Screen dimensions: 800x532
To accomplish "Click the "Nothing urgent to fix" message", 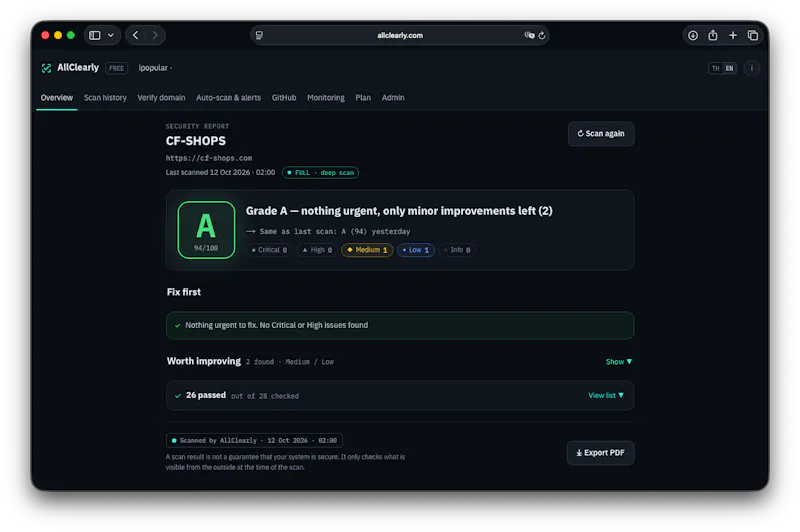I will pyautogui.click(x=276, y=325).
